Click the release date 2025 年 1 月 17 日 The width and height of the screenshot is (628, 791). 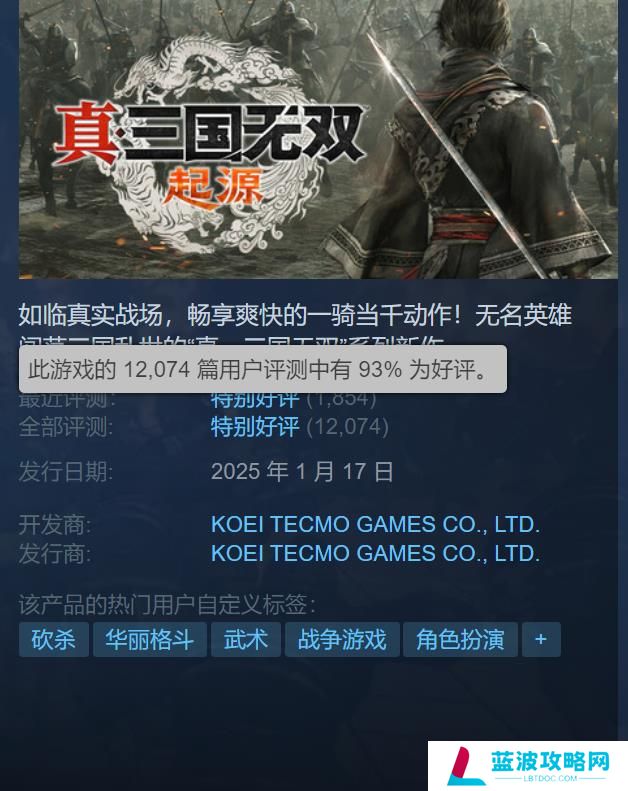302,472
